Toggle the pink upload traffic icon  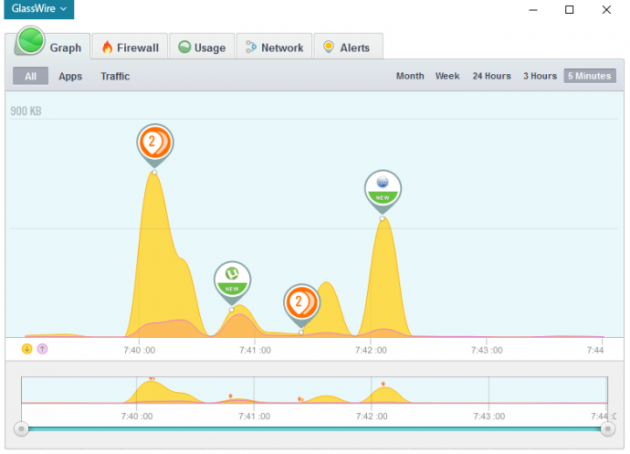[42, 349]
